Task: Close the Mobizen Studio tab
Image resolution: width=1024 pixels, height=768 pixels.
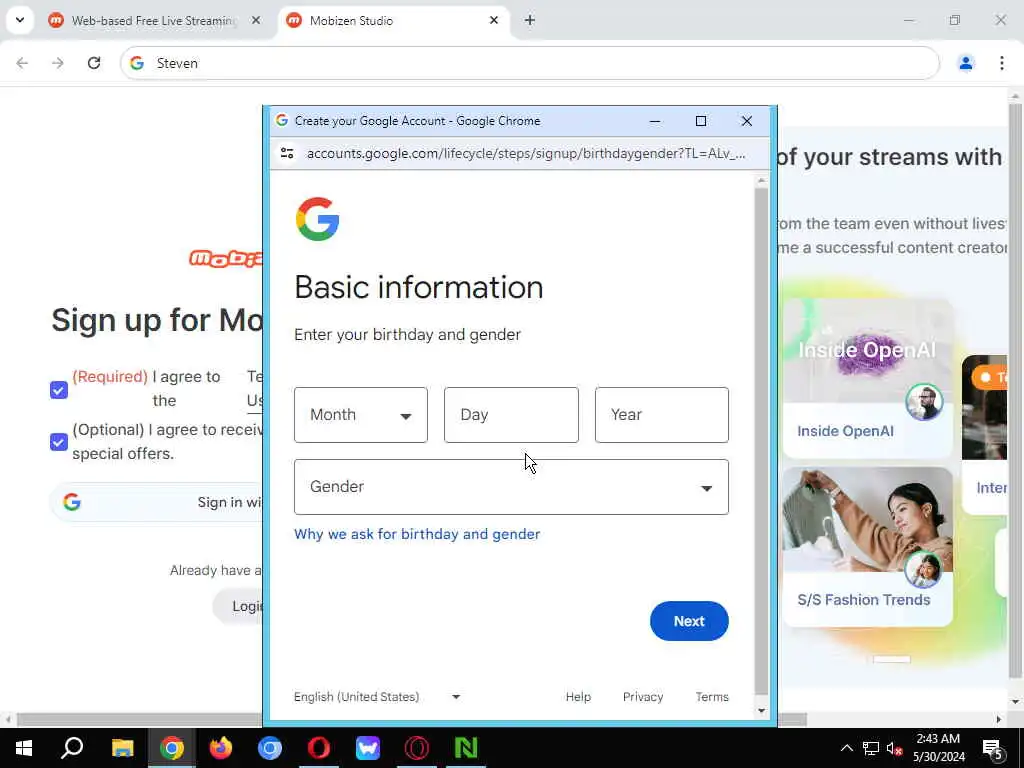Action: click(x=494, y=21)
